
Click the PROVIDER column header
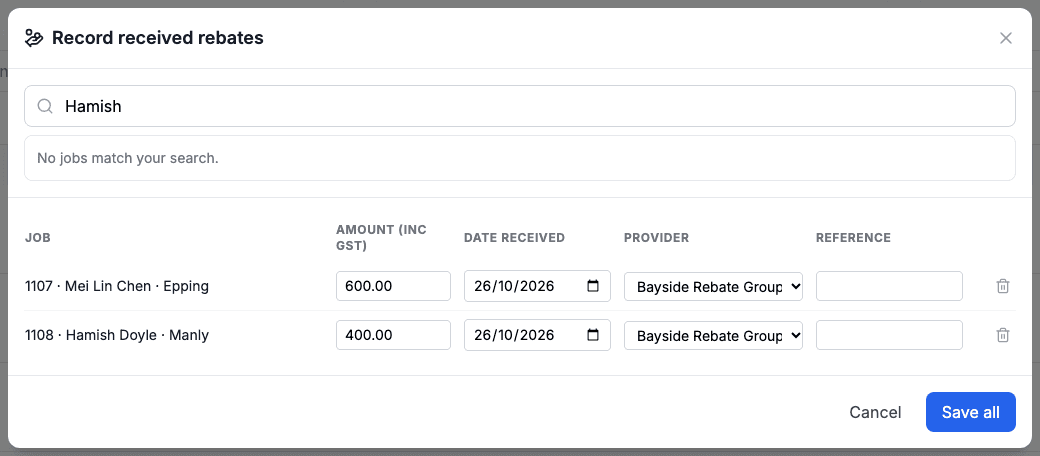tap(657, 237)
